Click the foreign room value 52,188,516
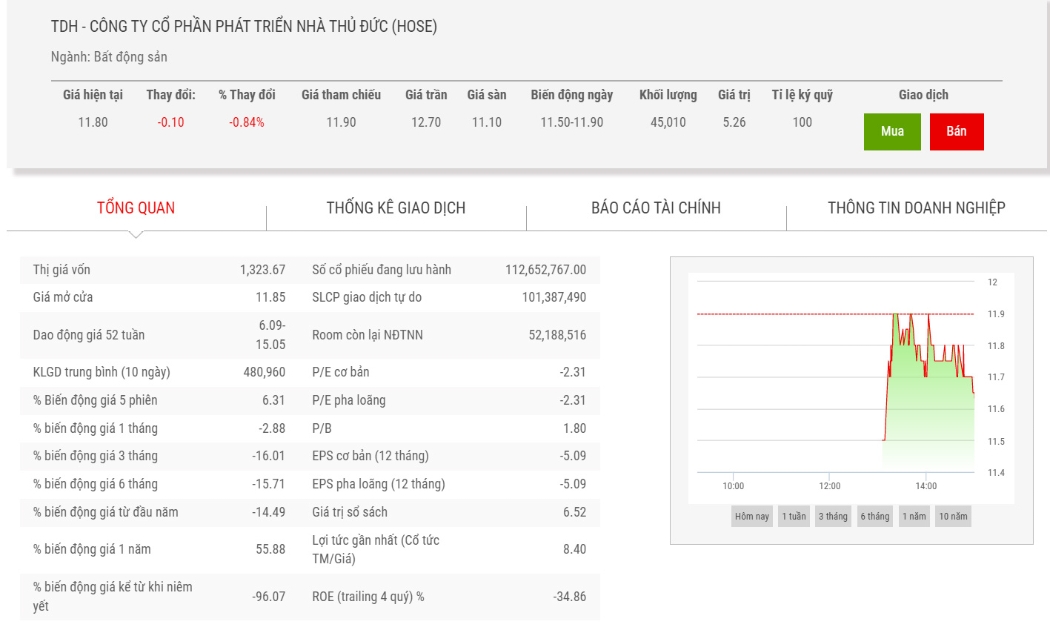Screen dimensions: 1050x630 pyautogui.click(x=557, y=335)
